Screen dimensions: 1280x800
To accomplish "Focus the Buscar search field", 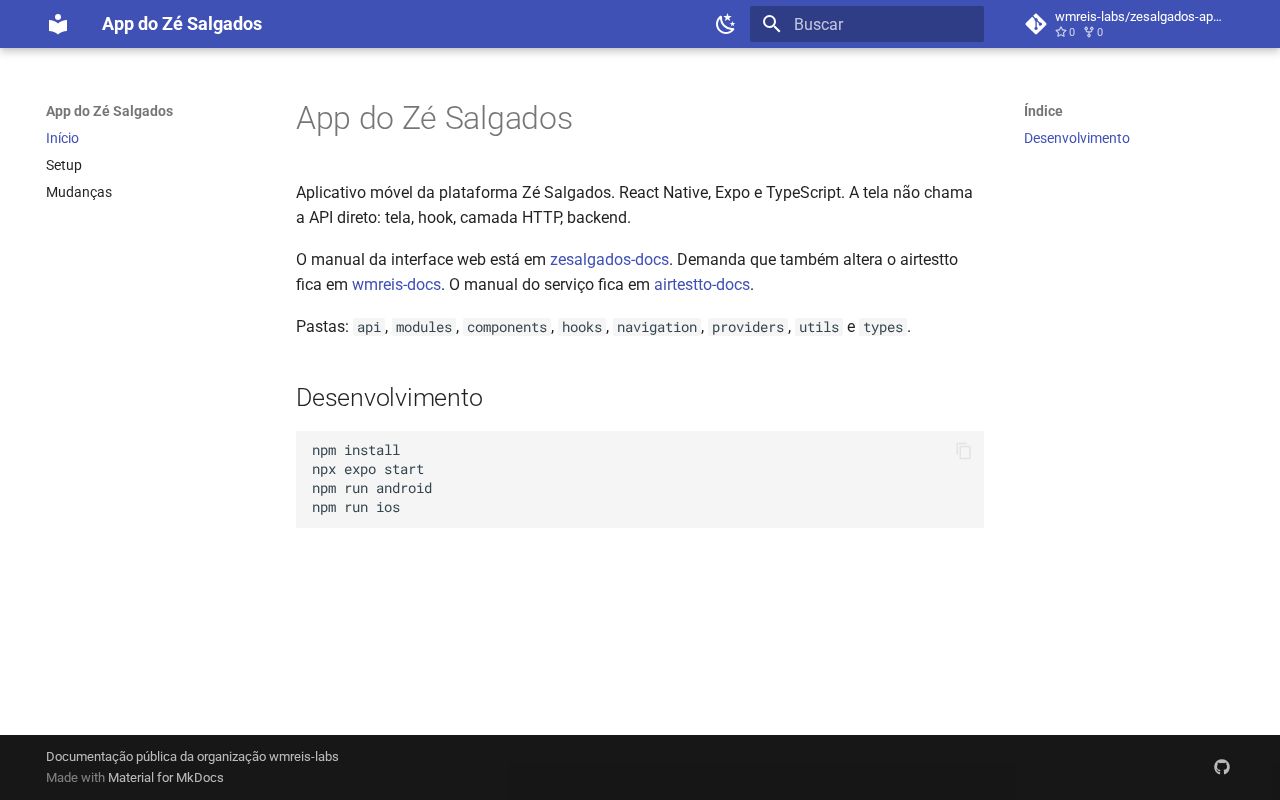I will pyautogui.click(x=867, y=24).
